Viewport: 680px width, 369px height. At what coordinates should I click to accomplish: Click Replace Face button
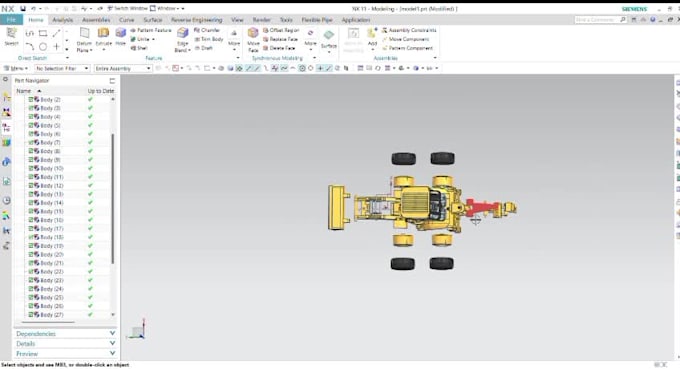(280, 39)
